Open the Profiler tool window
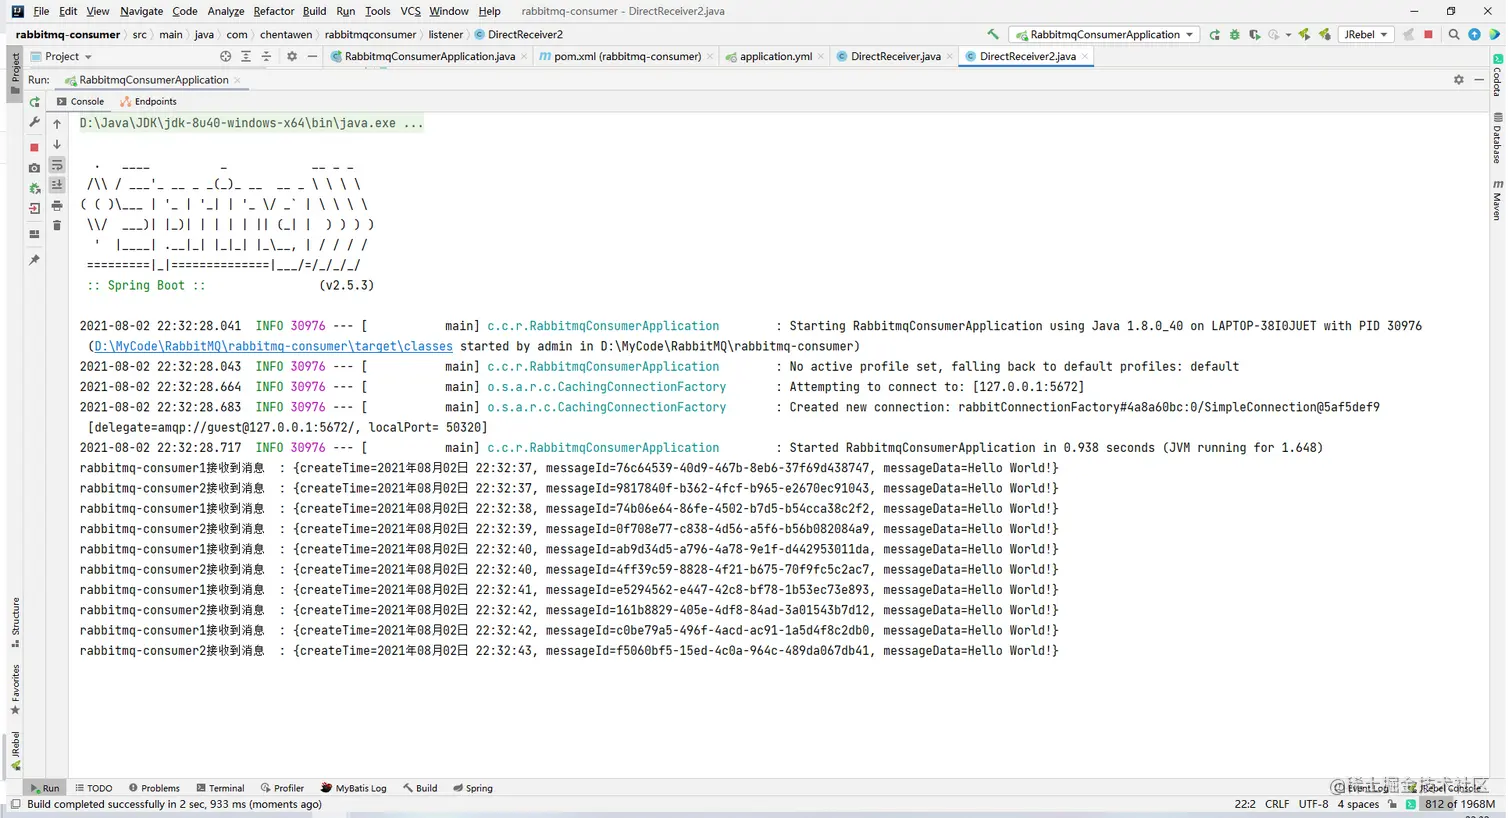Image resolution: width=1512 pixels, height=818 pixels. (282, 788)
